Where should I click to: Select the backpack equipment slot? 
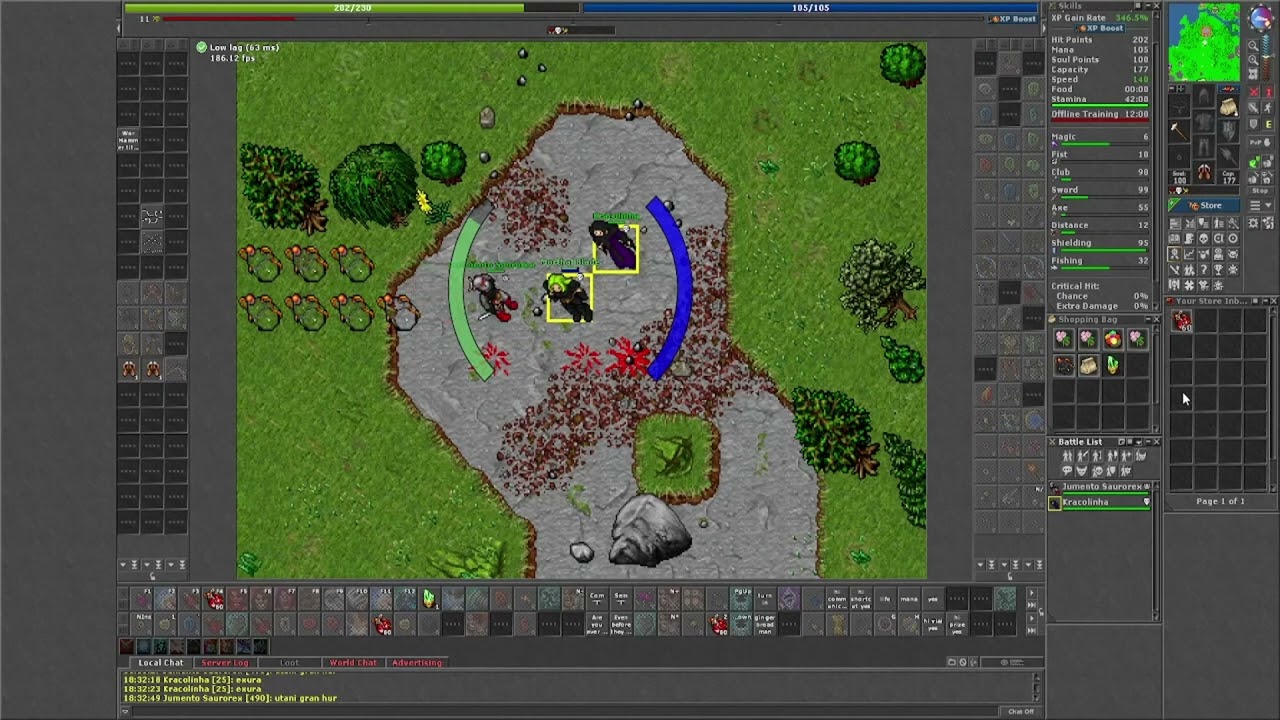click(x=1229, y=106)
